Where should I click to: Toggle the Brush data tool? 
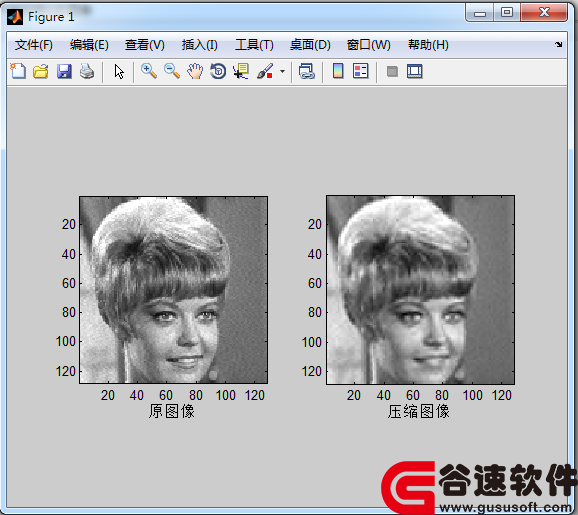pyautogui.click(x=265, y=71)
